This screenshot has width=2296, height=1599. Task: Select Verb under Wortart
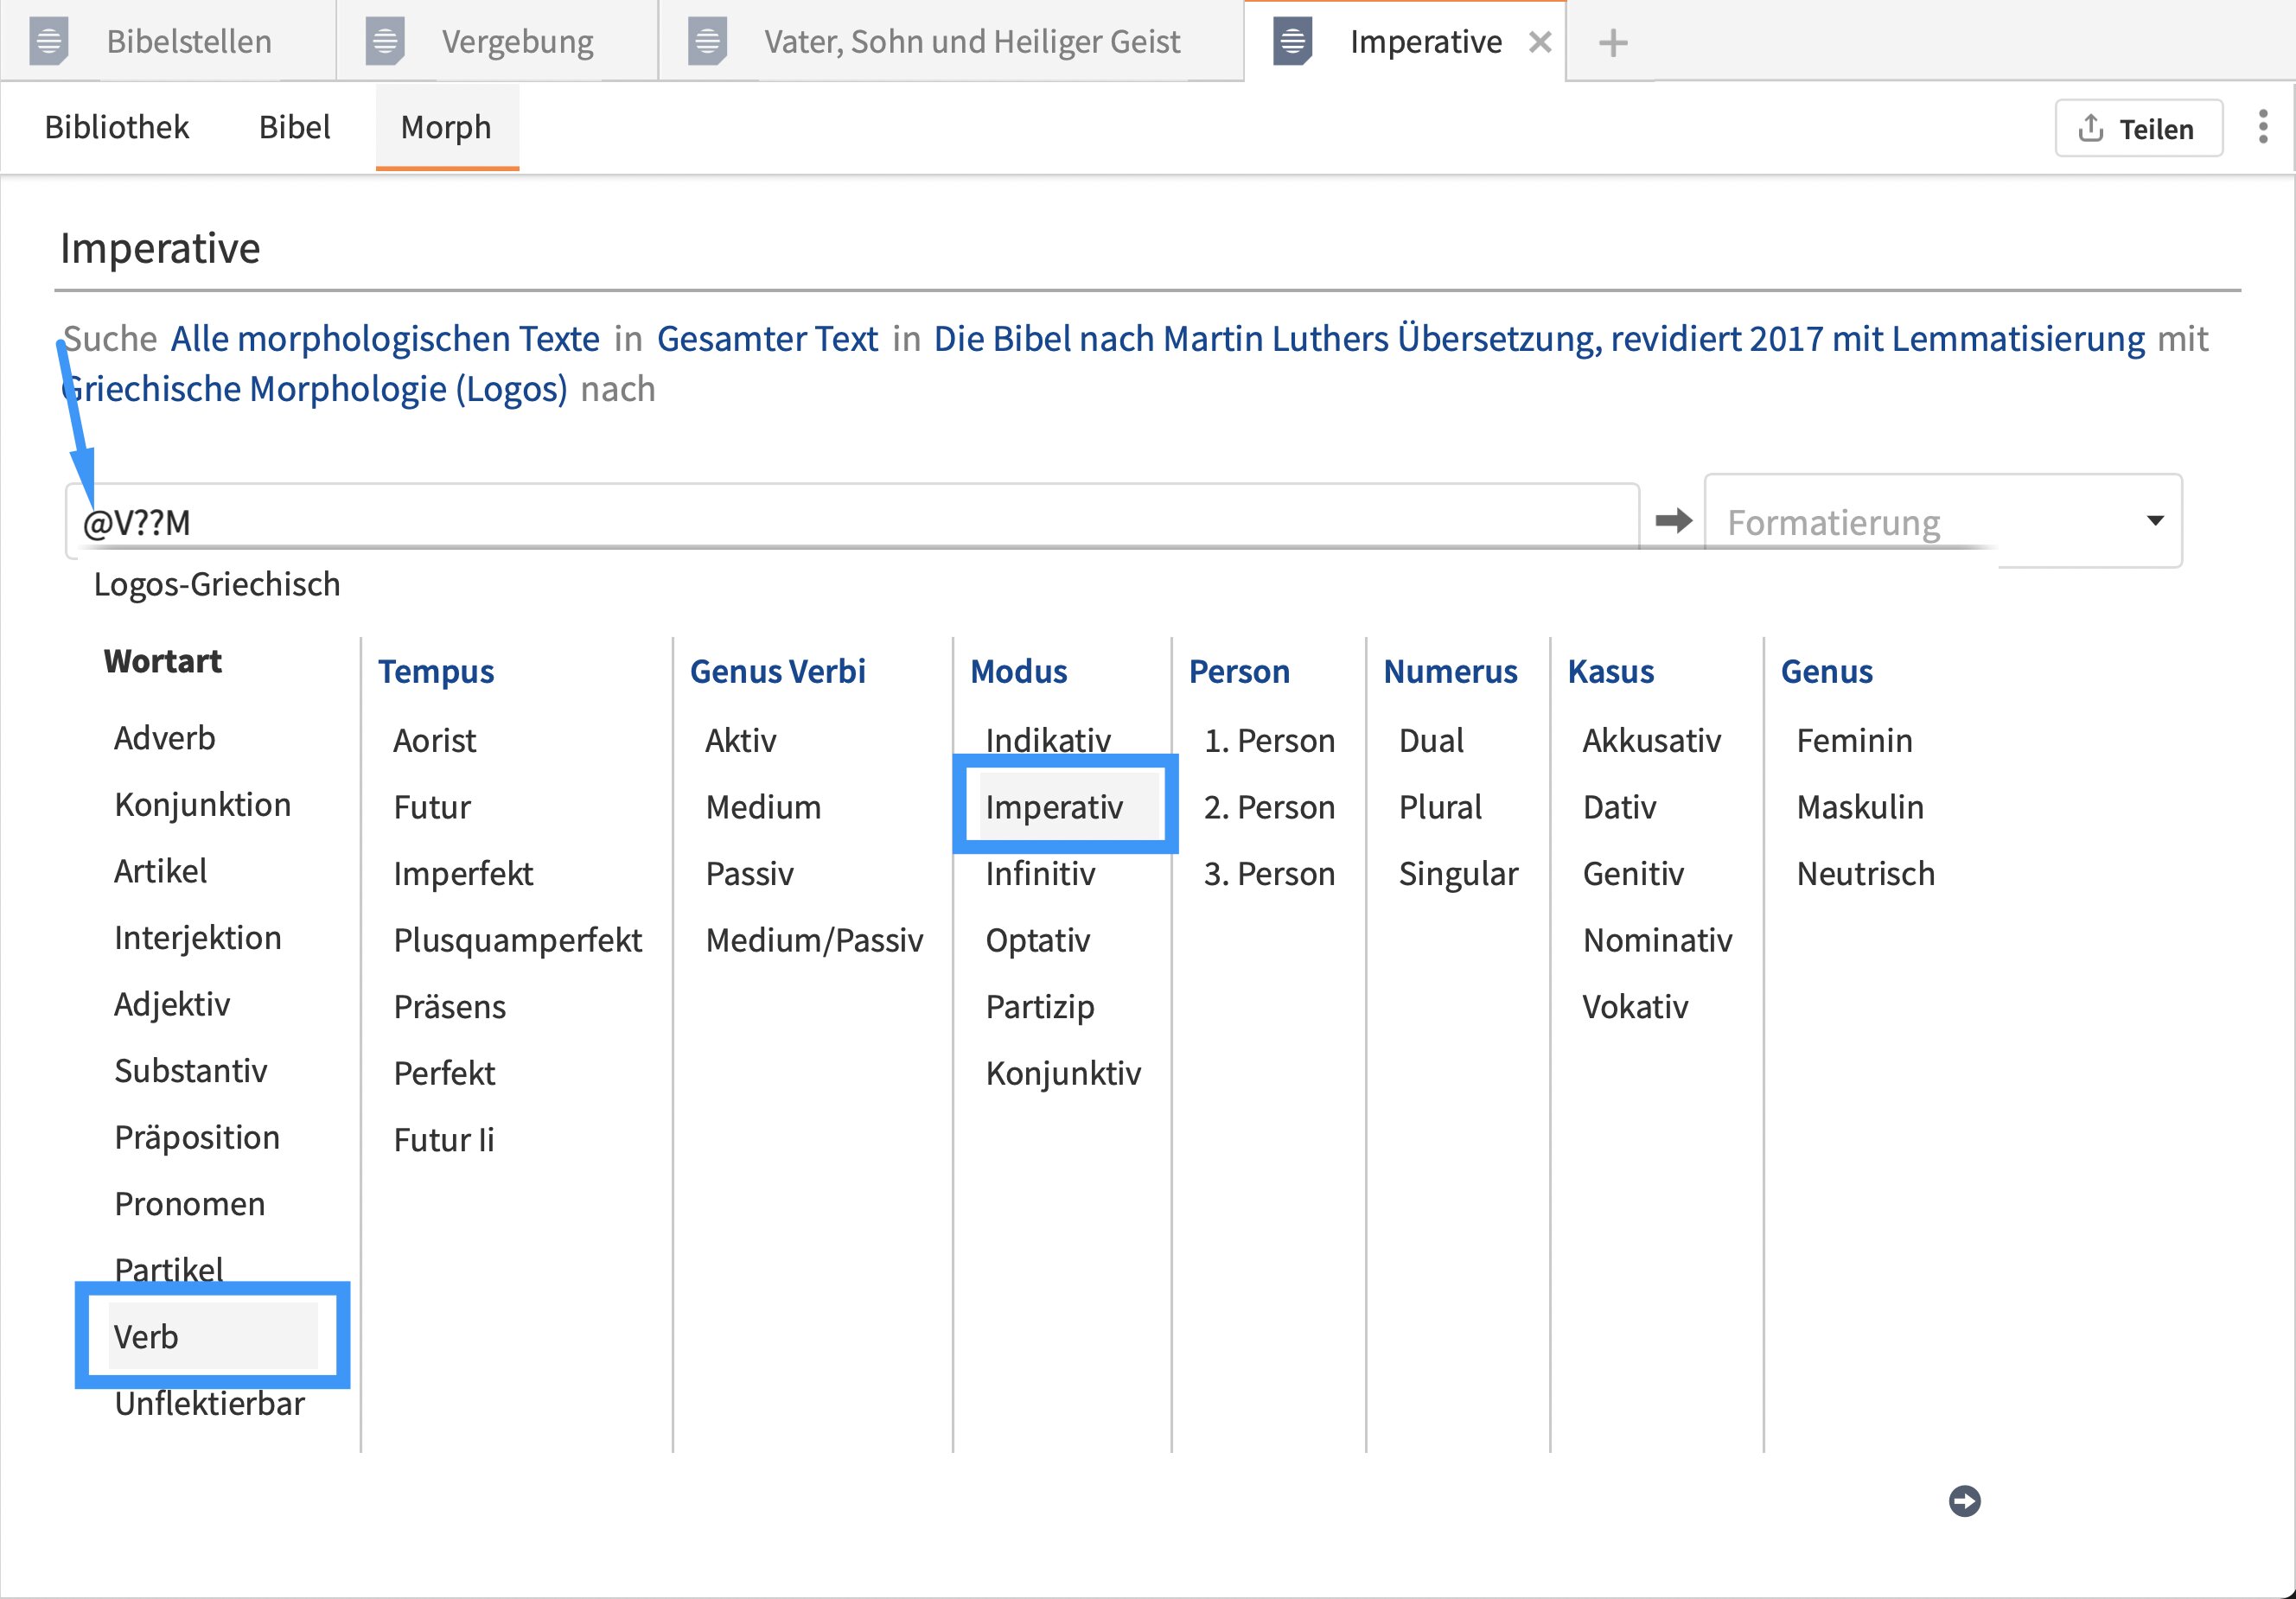212,1336
